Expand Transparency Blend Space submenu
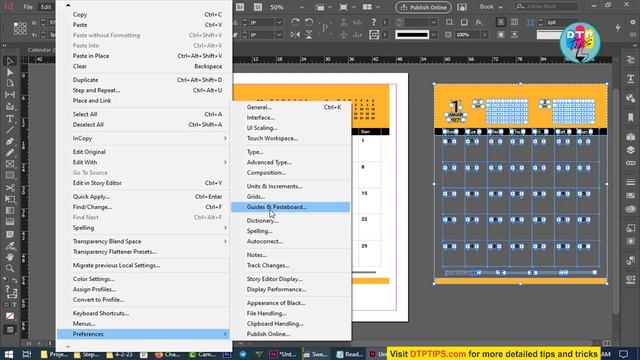The width and height of the screenshot is (640, 360). click(149, 242)
